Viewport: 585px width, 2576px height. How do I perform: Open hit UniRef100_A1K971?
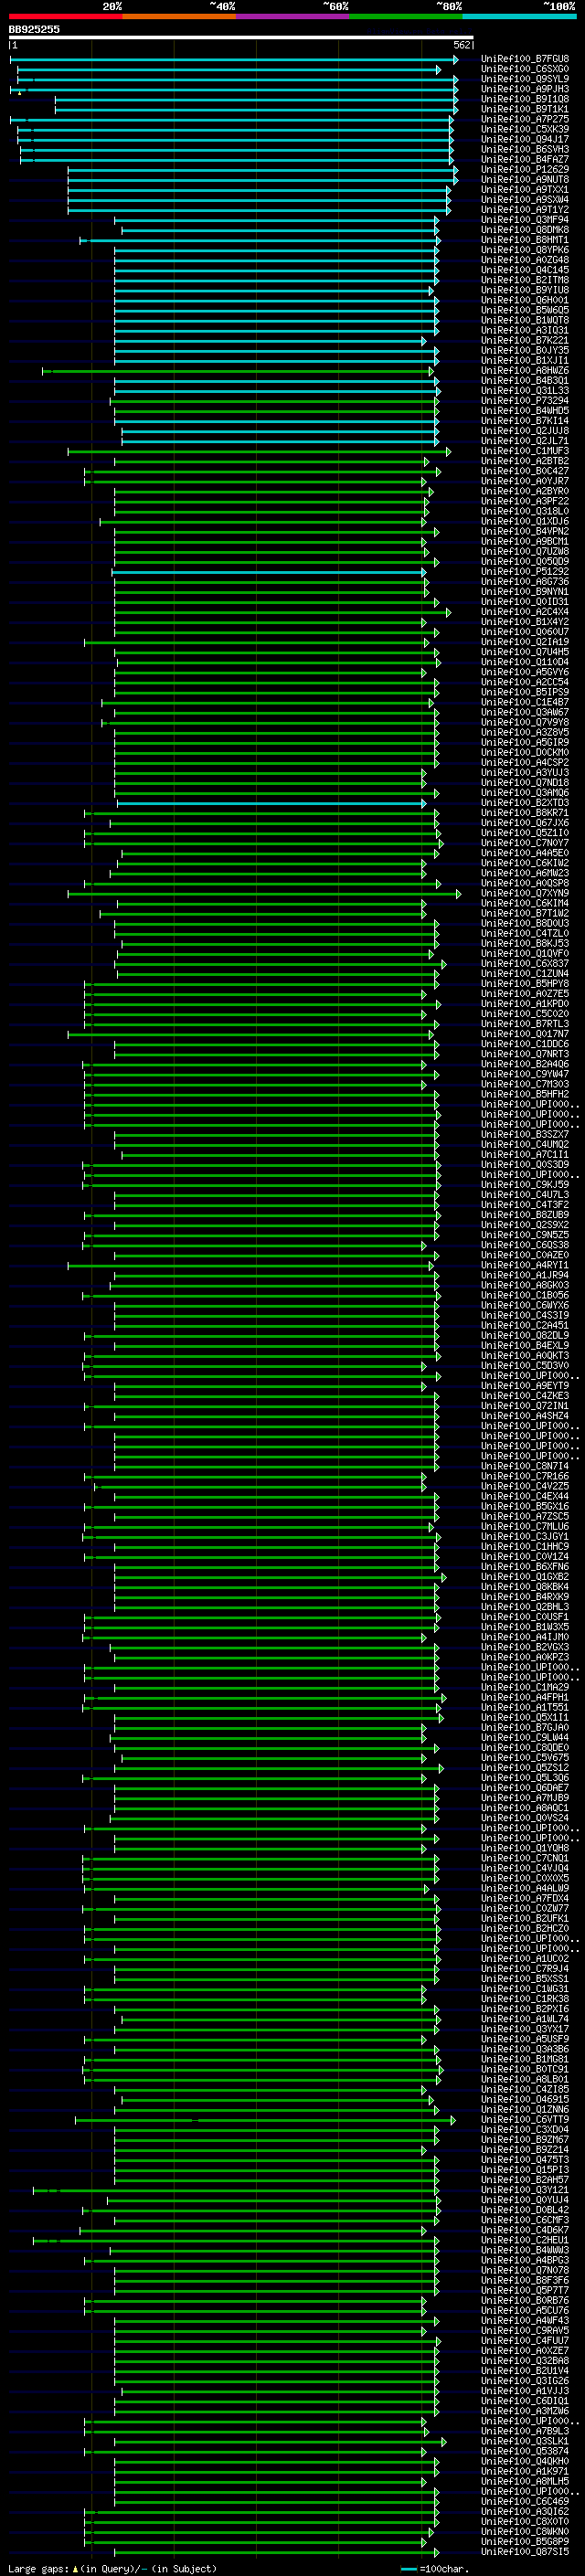525,2472
